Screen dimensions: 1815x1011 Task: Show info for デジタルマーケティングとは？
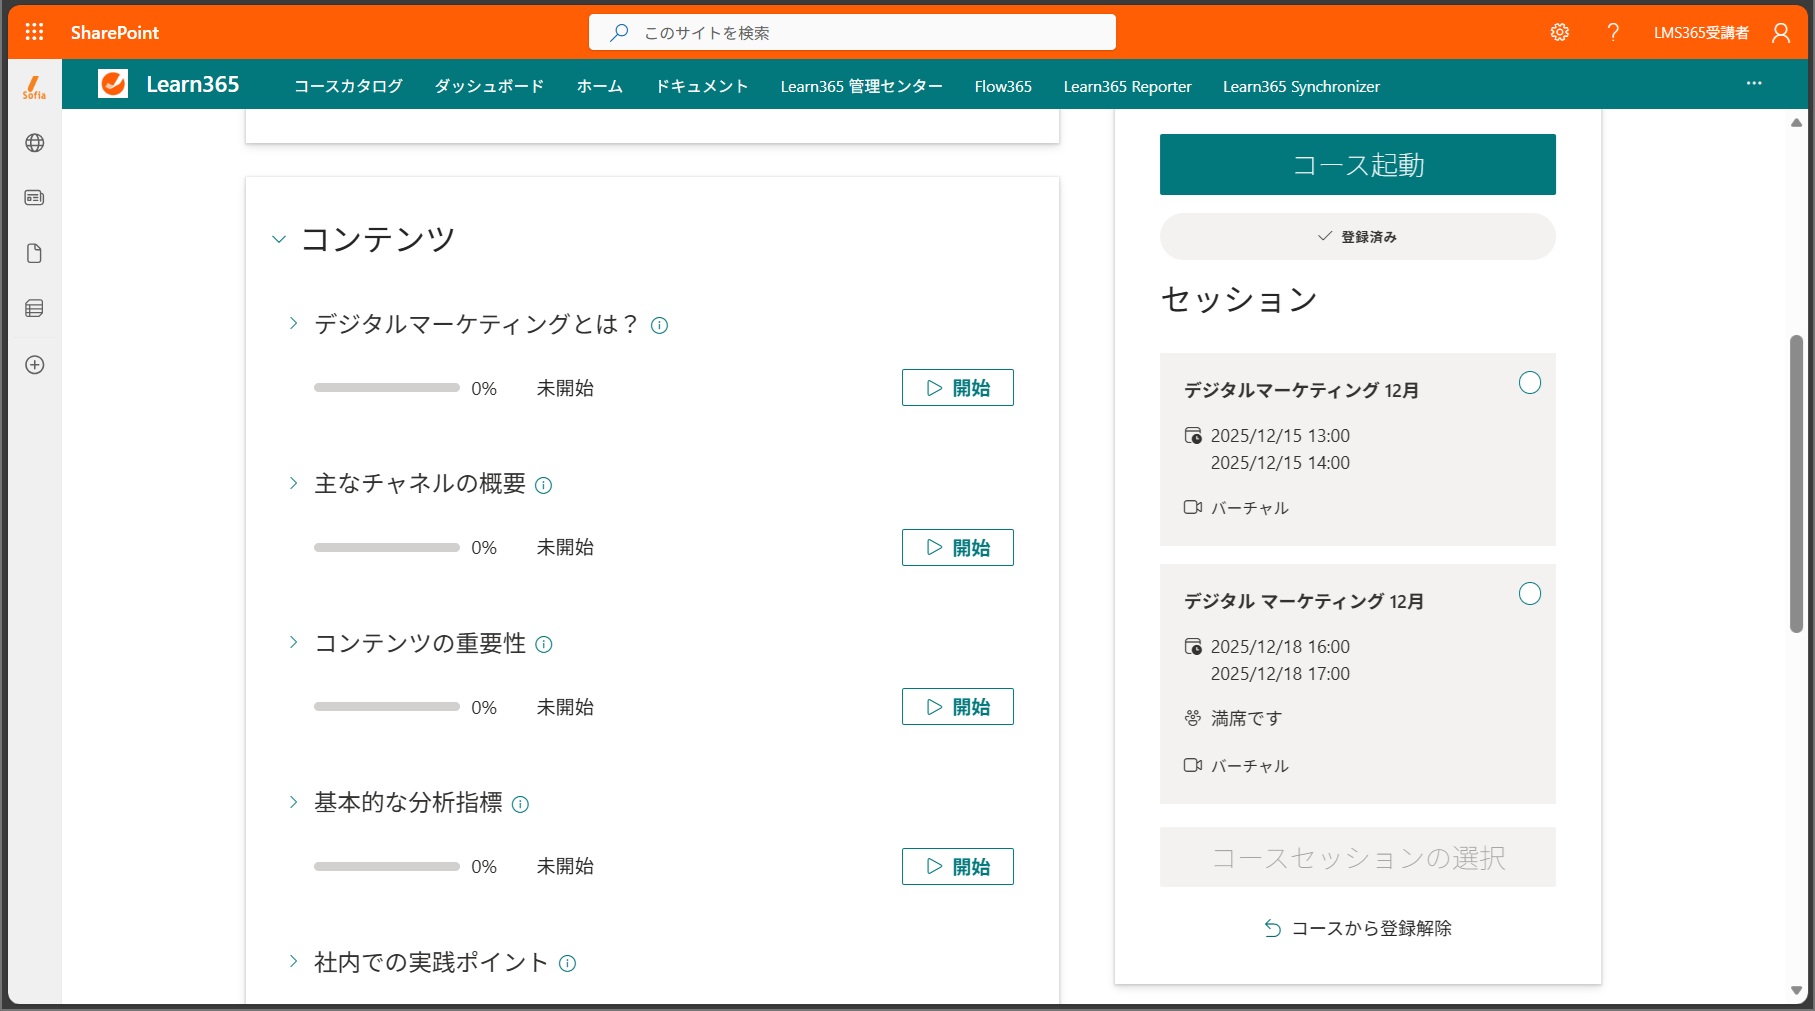click(659, 325)
